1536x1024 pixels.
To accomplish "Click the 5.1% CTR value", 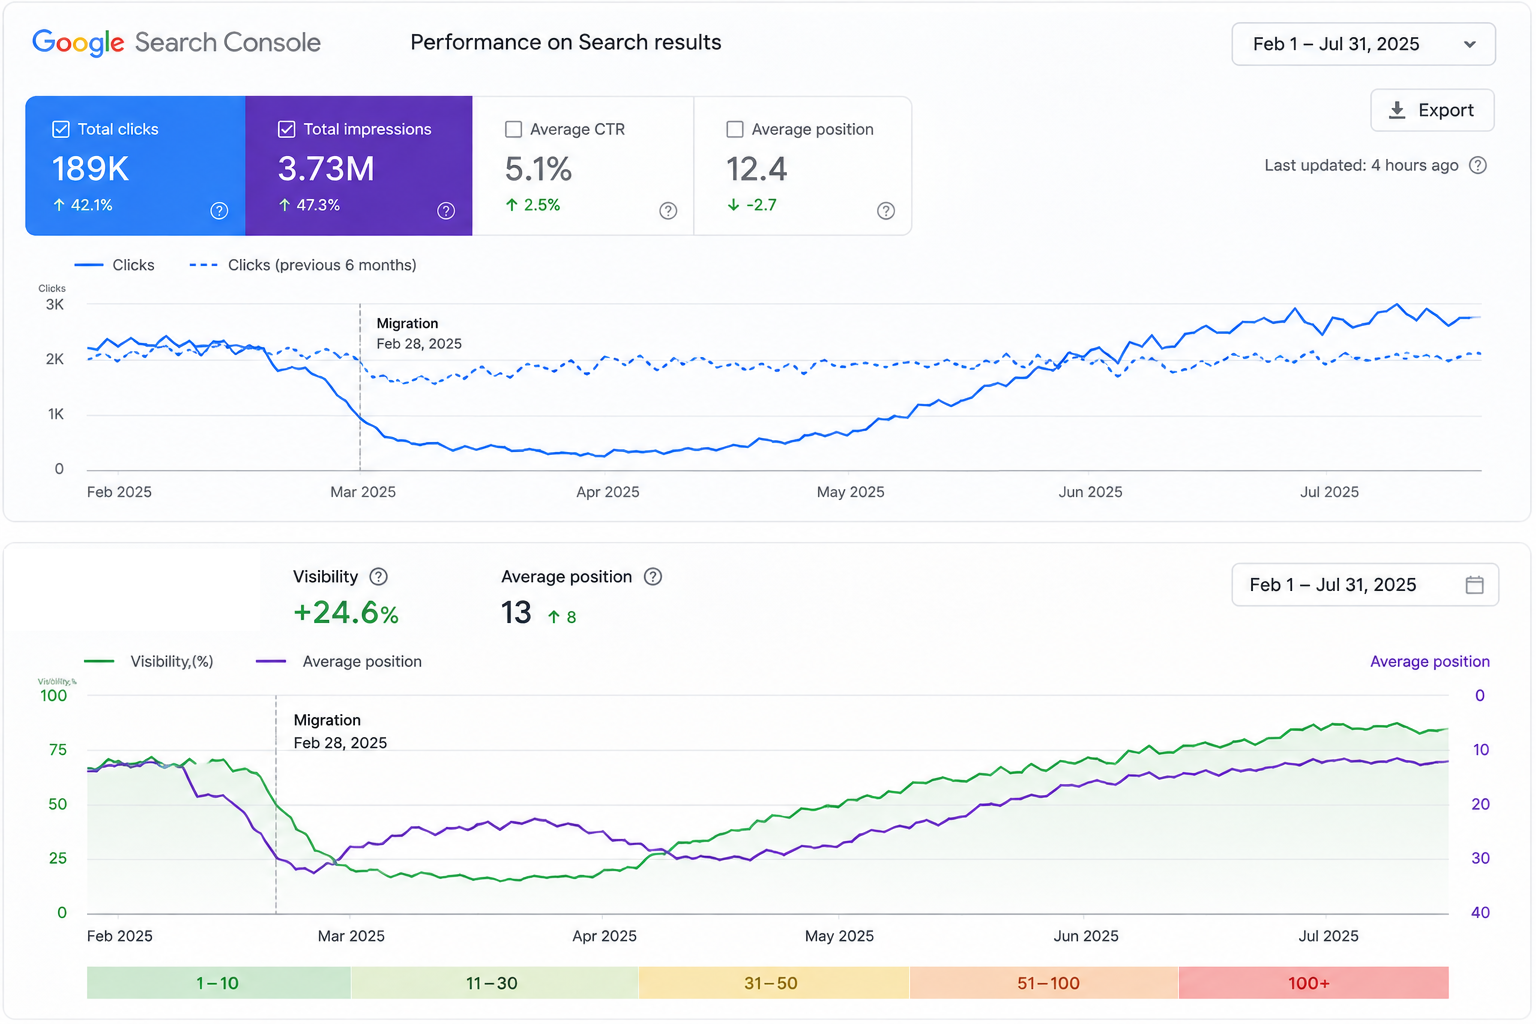I will tap(538, 169).
